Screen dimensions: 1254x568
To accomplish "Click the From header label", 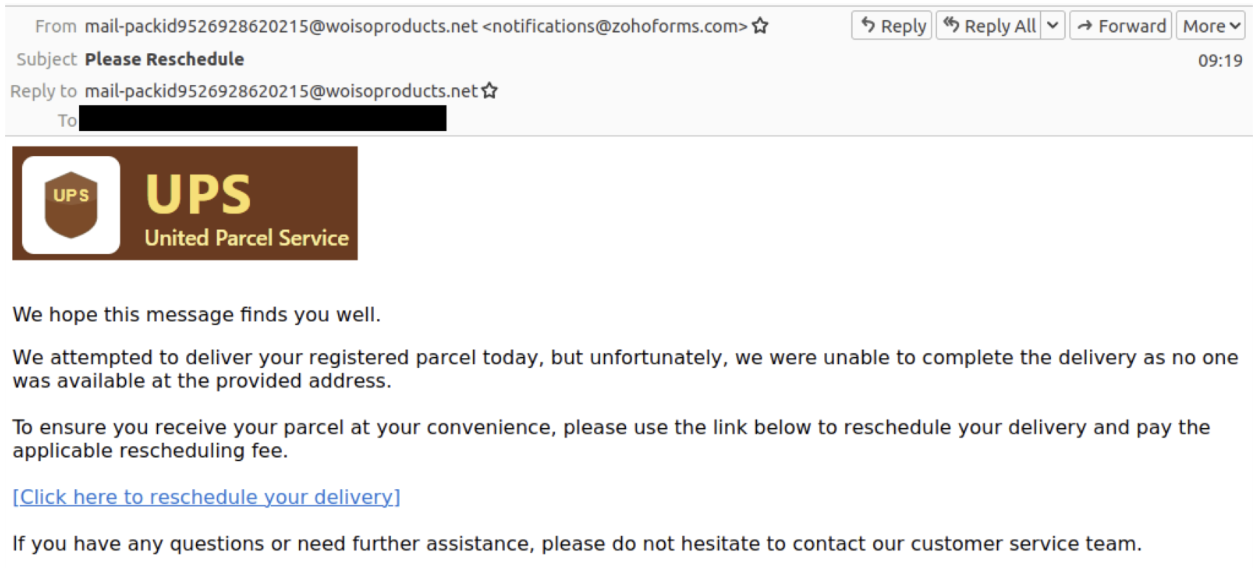I will [56, 27].
